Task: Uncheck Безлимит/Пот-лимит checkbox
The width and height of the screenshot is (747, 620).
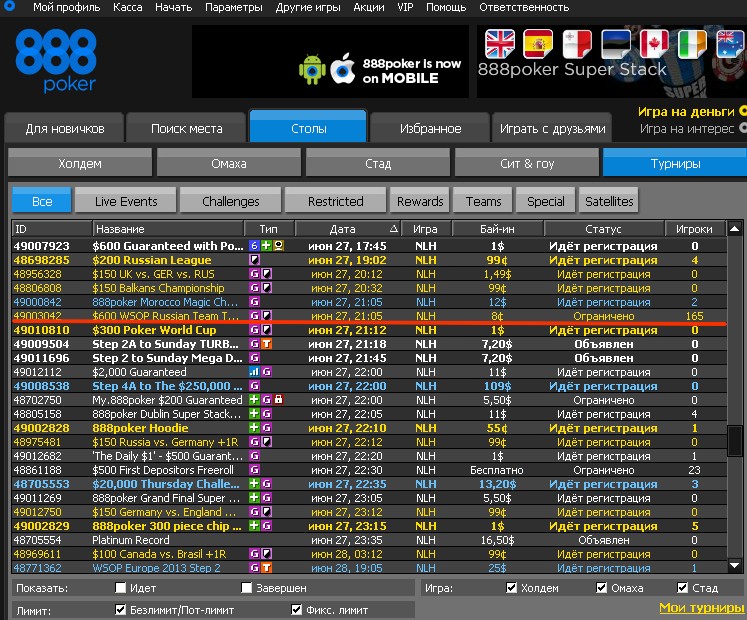Action: click(x=121, y=610)
